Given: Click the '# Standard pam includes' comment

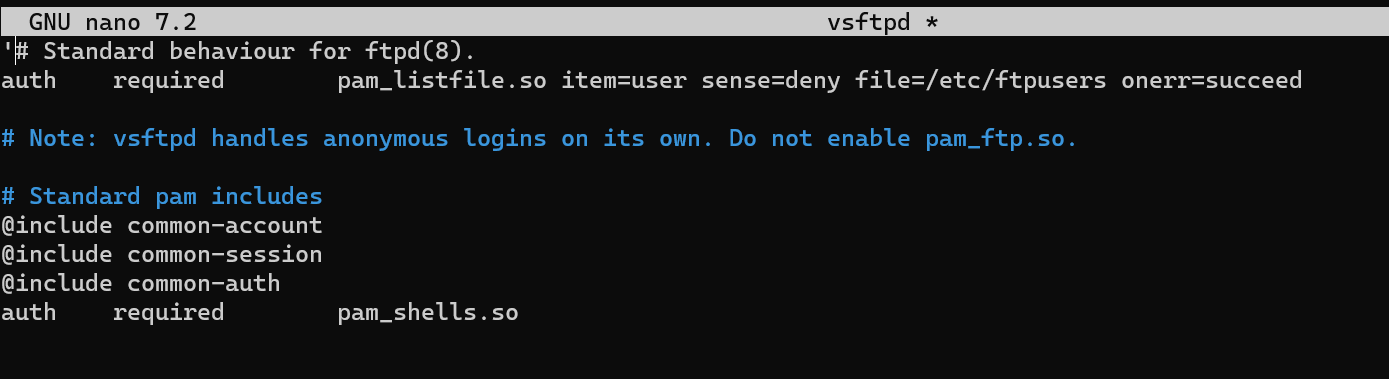Looking at the screenshot, I should click(162, 196).
